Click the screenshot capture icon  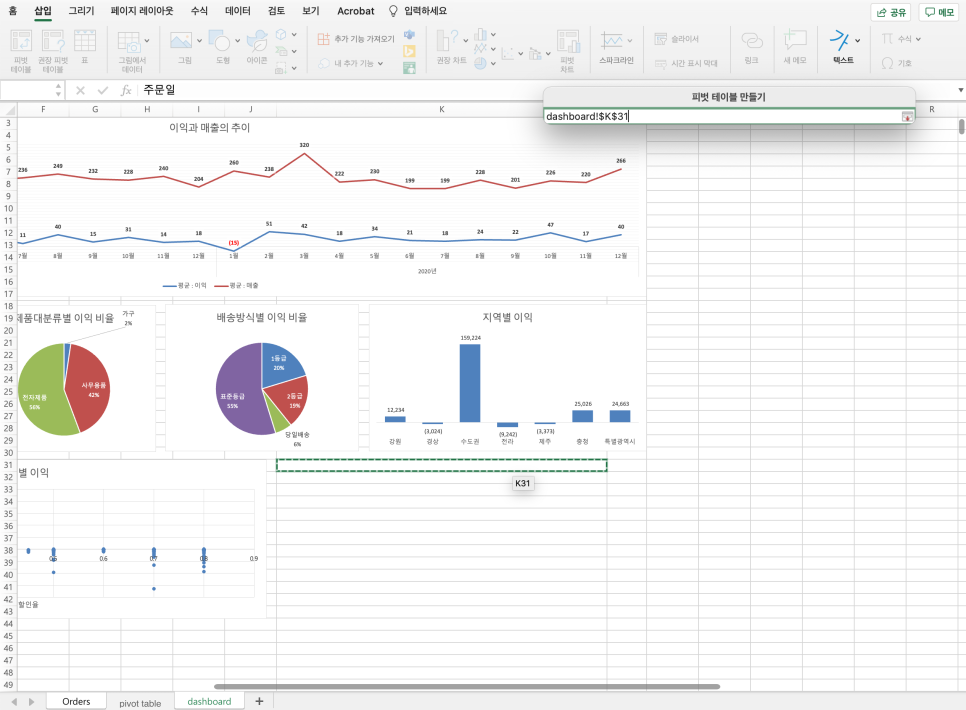281,68
